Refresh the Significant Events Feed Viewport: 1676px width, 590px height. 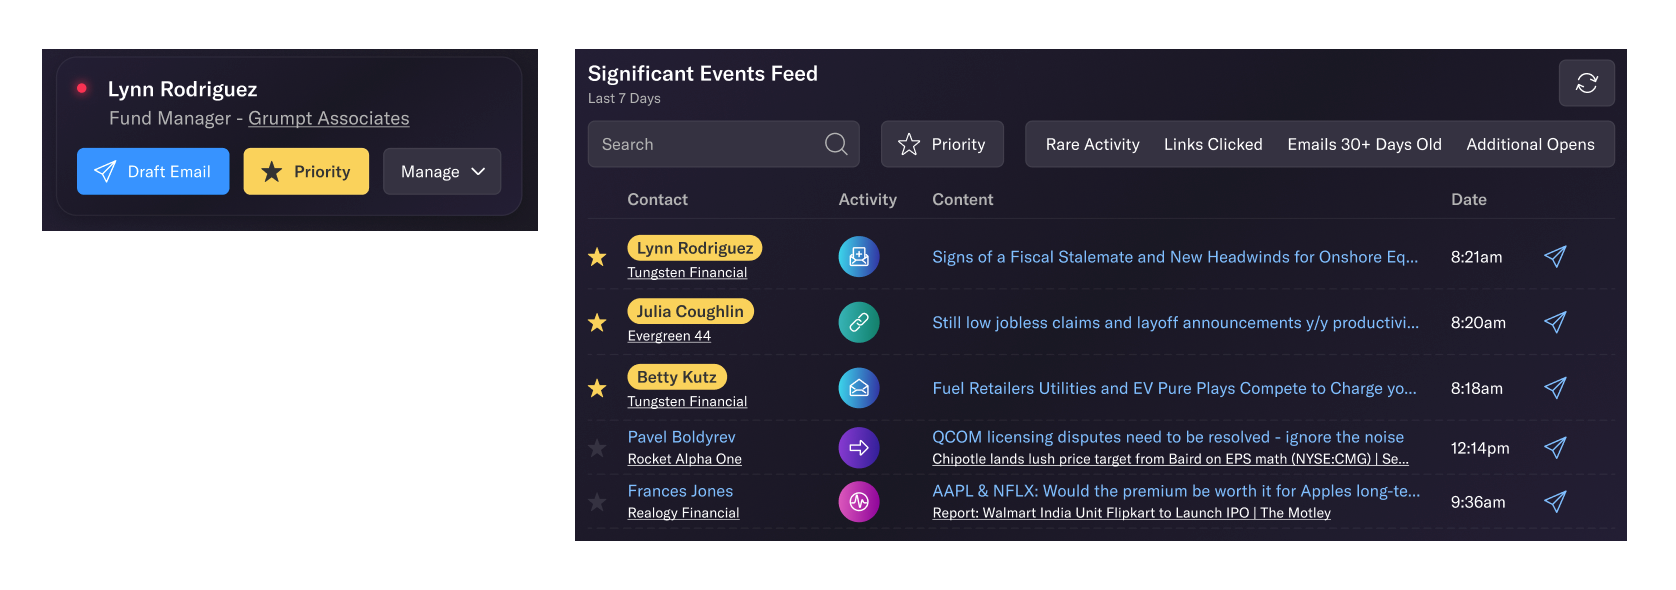tap(1586, 83)
